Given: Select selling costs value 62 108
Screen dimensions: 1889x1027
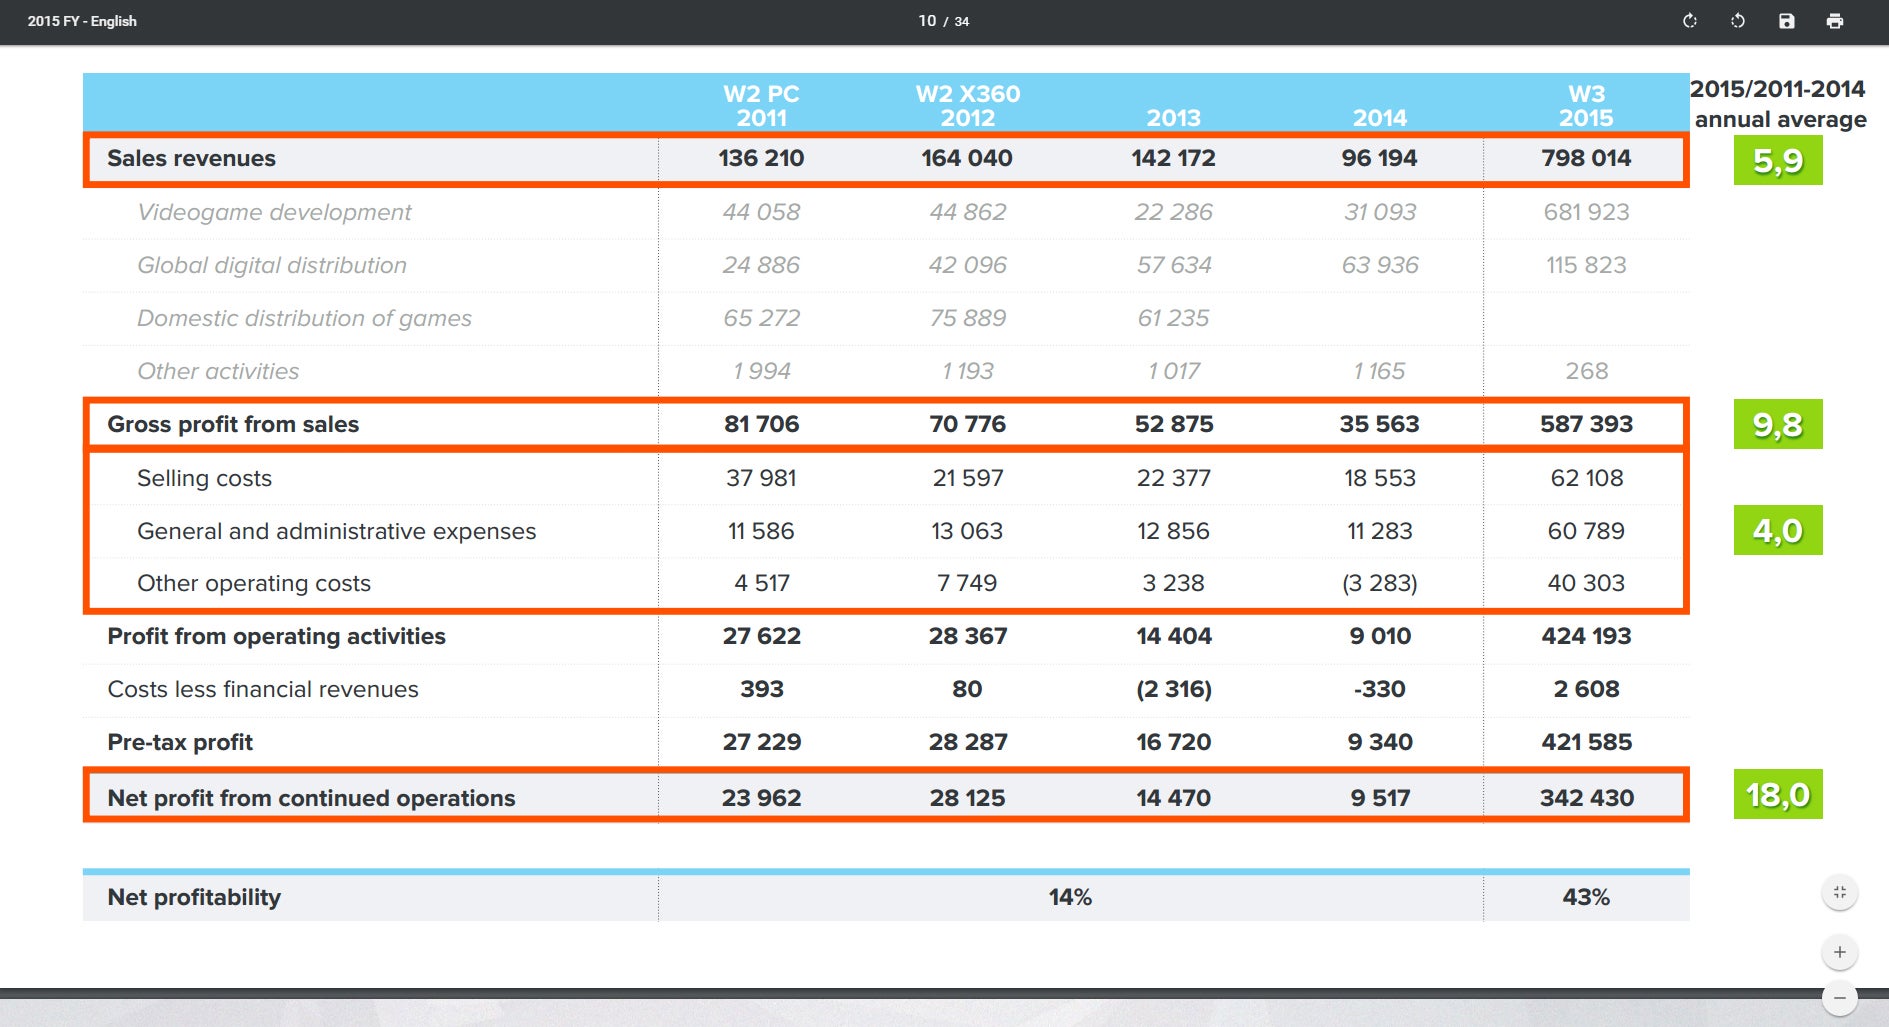Looking at the screenshot, I should tap(1586, 478).
